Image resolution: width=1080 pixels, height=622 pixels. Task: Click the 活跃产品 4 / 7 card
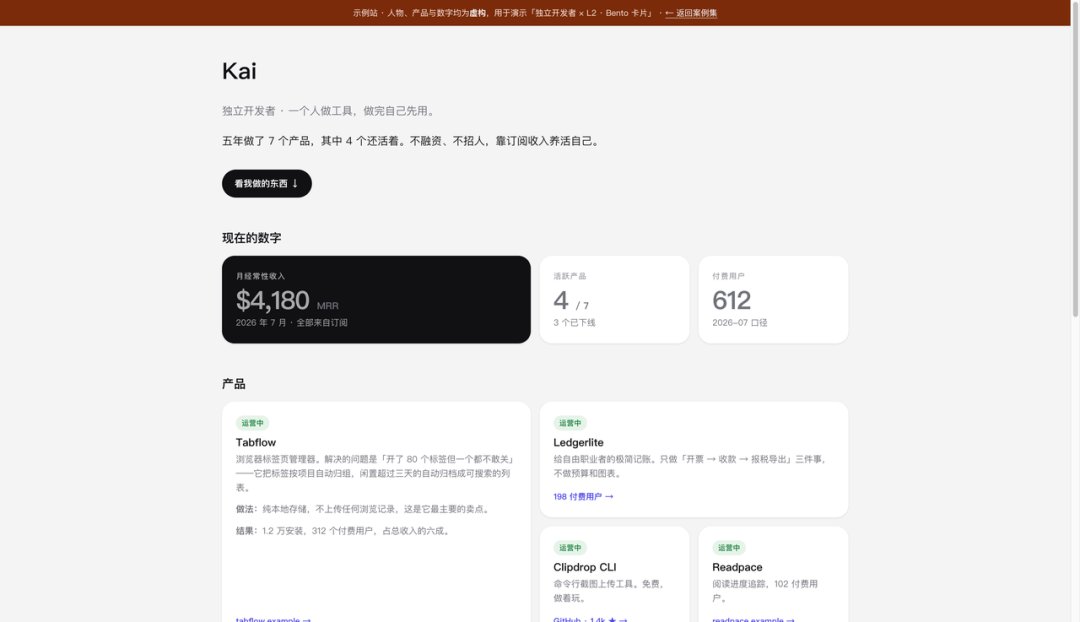[x=614, y=300]
